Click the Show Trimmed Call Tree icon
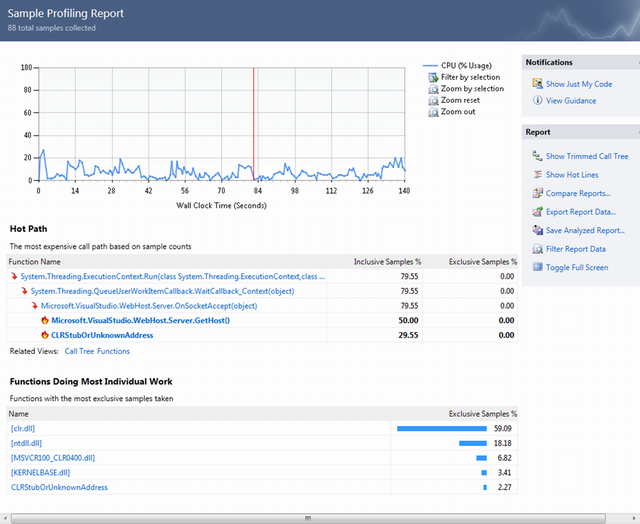The height and width of the screenshot is (524, 640). [538, 156]
